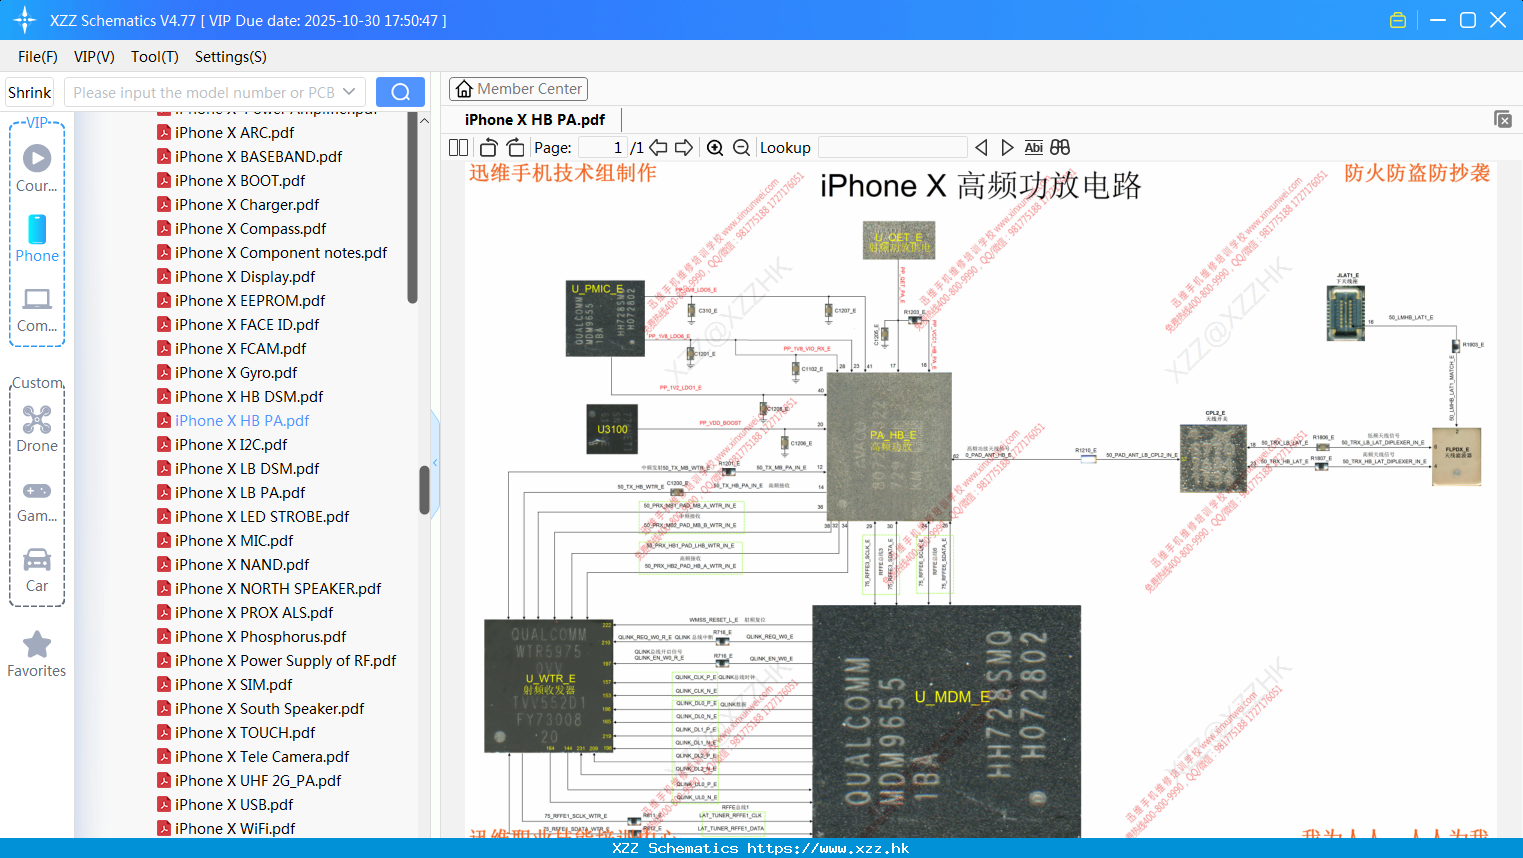The image size is (1523, 858).
Task: Toggle the Abi match-whole-word option
Action: [1033, 147]
